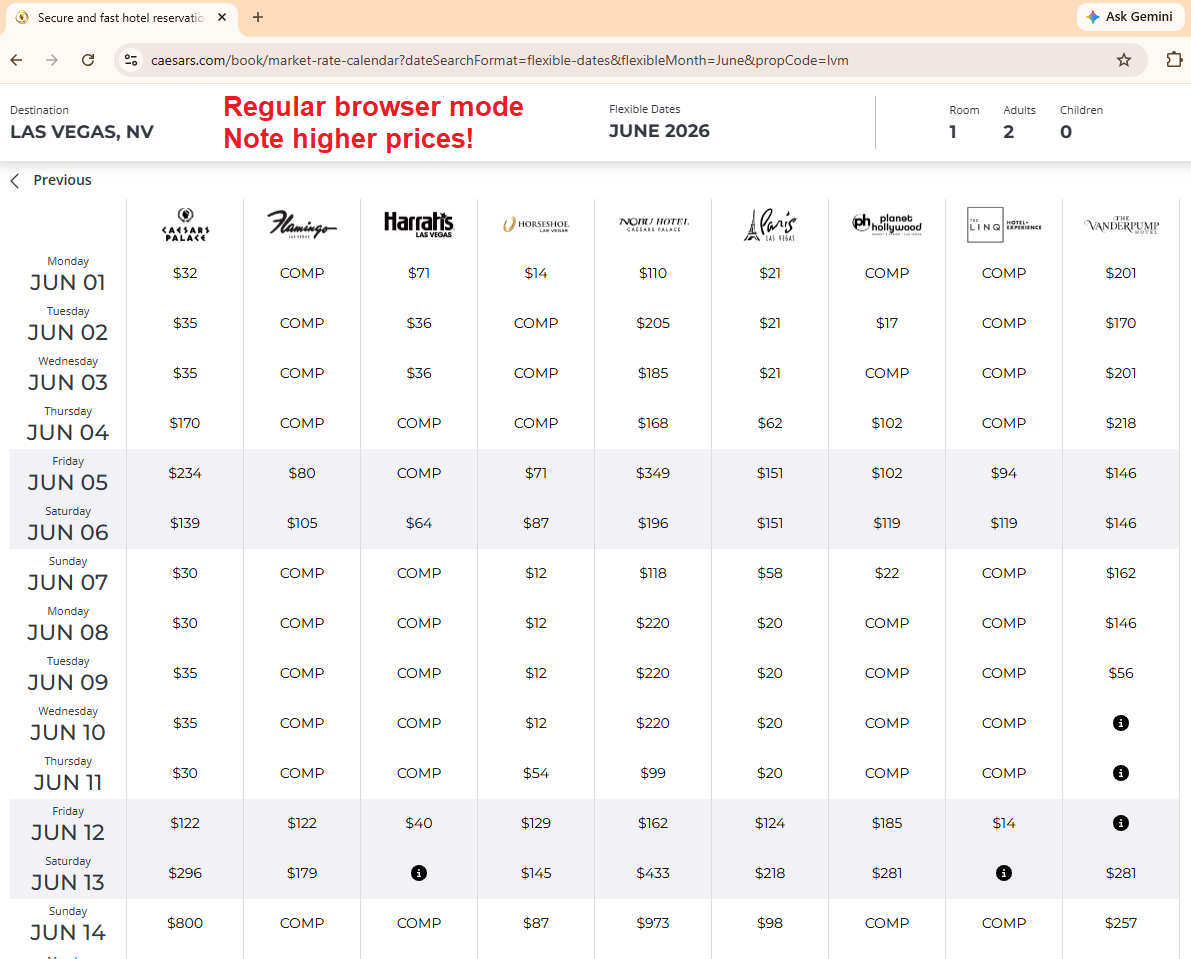Change the Adults count value
Screen dimensions: 1191x959
(x=1008, y=131)
